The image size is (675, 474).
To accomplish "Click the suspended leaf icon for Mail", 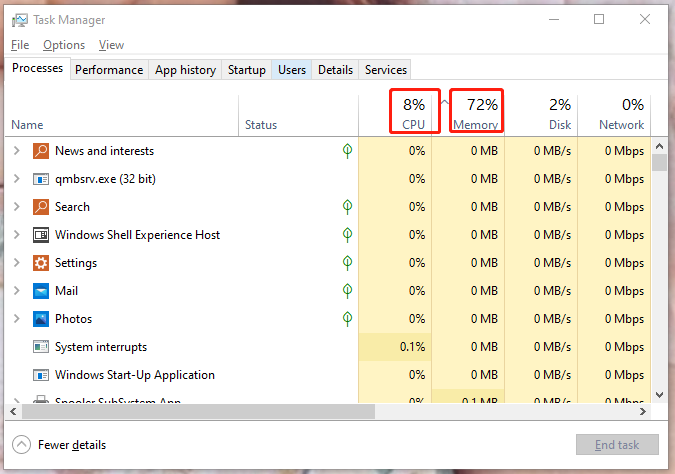I will pos(347,291).
